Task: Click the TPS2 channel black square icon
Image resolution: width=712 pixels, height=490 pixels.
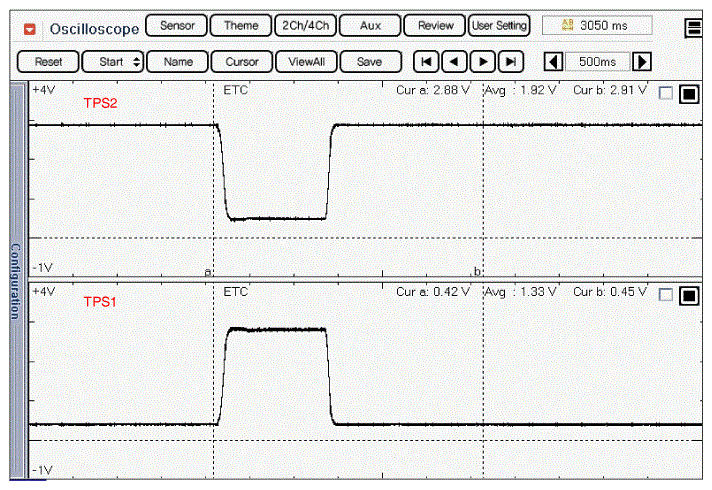Action: [x=688, y=95]
